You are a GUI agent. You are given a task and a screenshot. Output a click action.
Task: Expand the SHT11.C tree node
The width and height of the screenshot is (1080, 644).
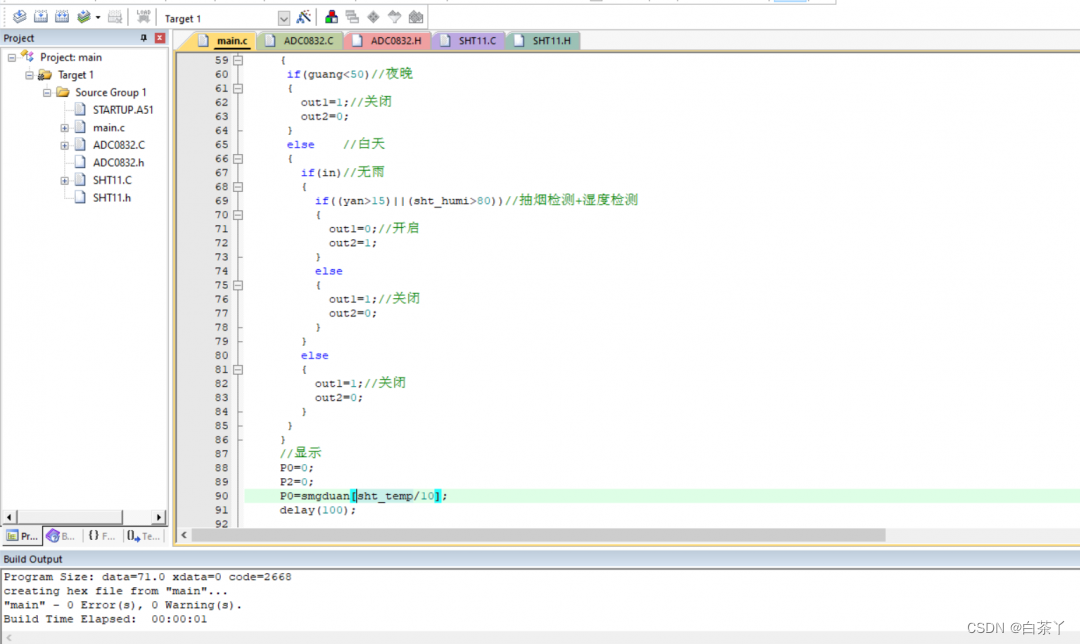65,180
